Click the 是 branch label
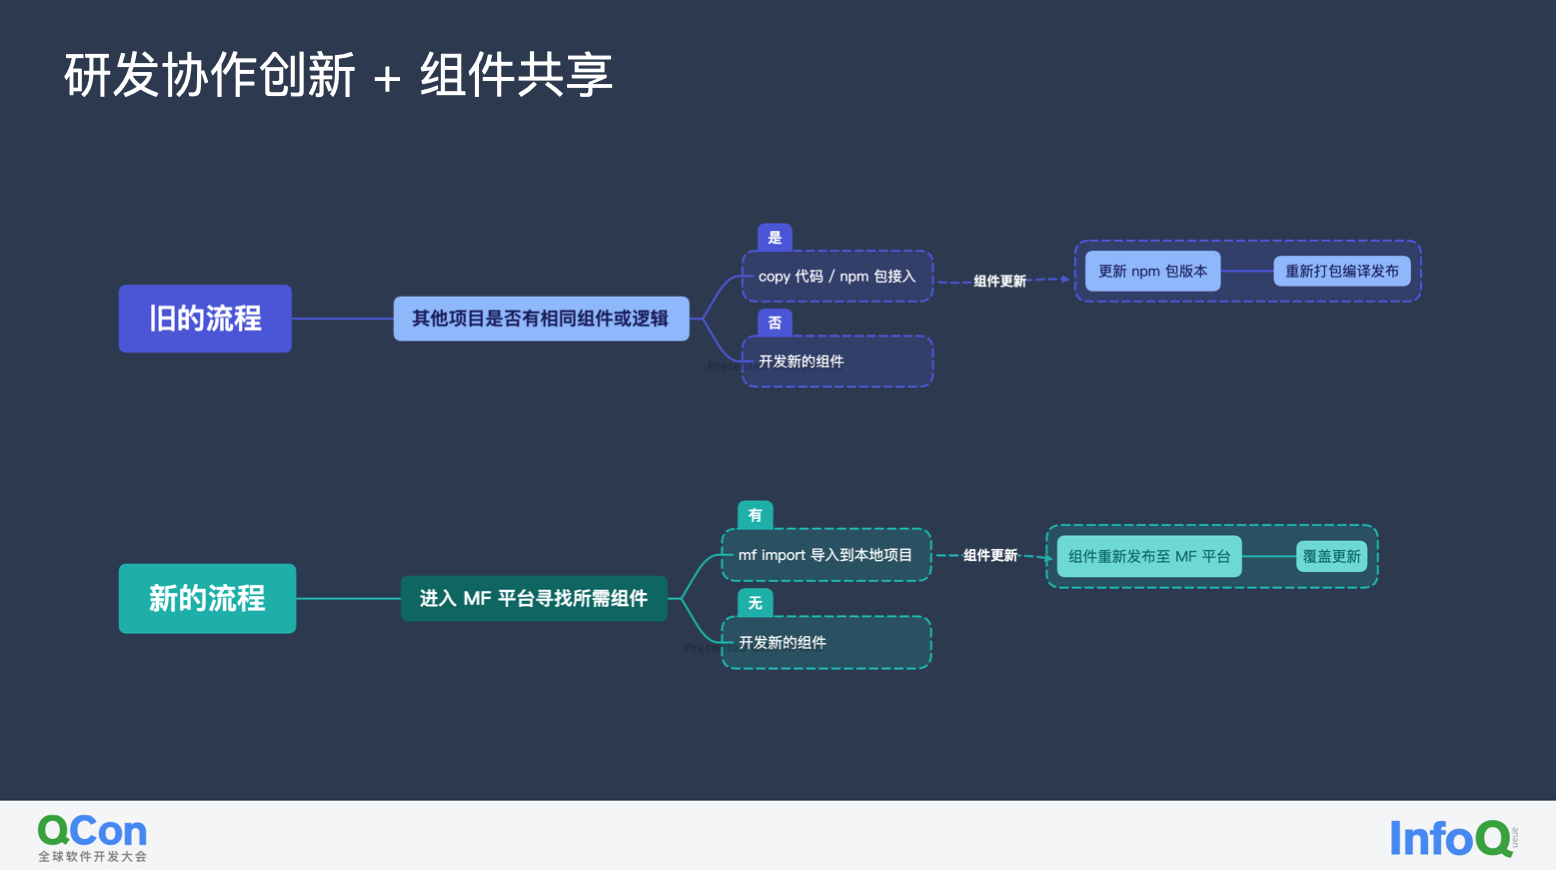 point(775,237)
